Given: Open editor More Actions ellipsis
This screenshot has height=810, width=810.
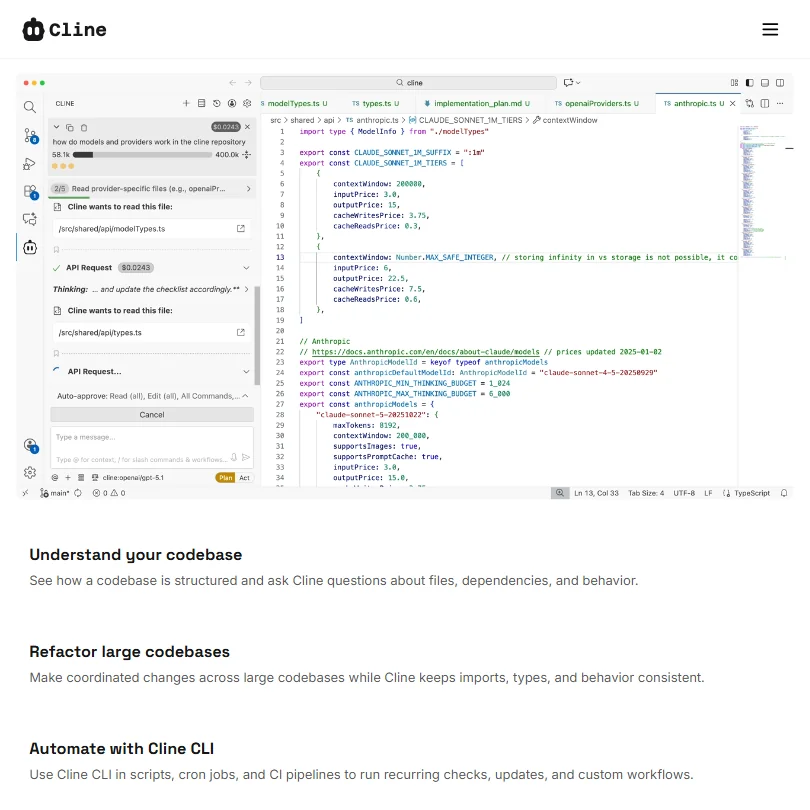Looking at the screenshot, I should pos(780,103).
